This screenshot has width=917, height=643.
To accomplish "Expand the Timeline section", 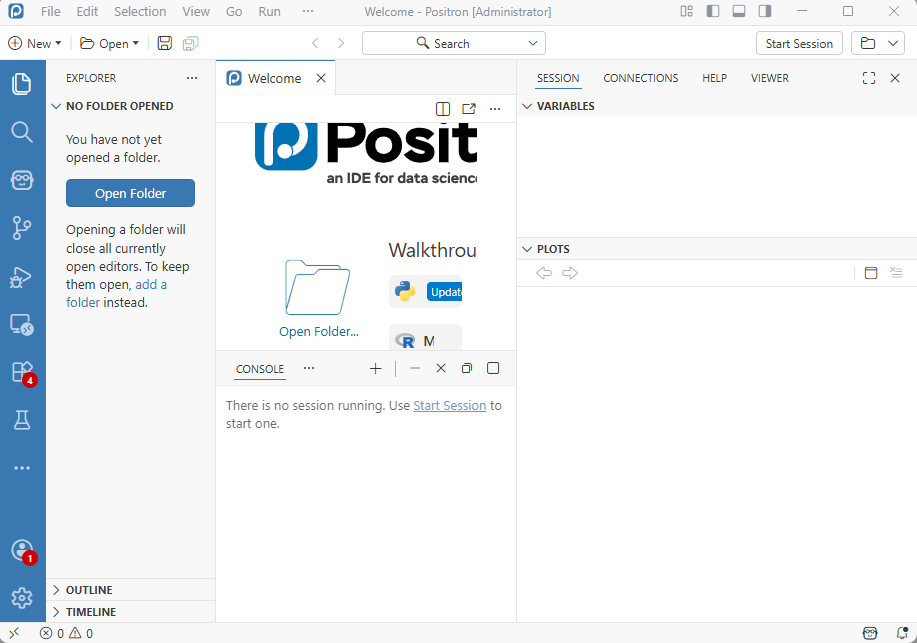I will (x=90, y=612).
